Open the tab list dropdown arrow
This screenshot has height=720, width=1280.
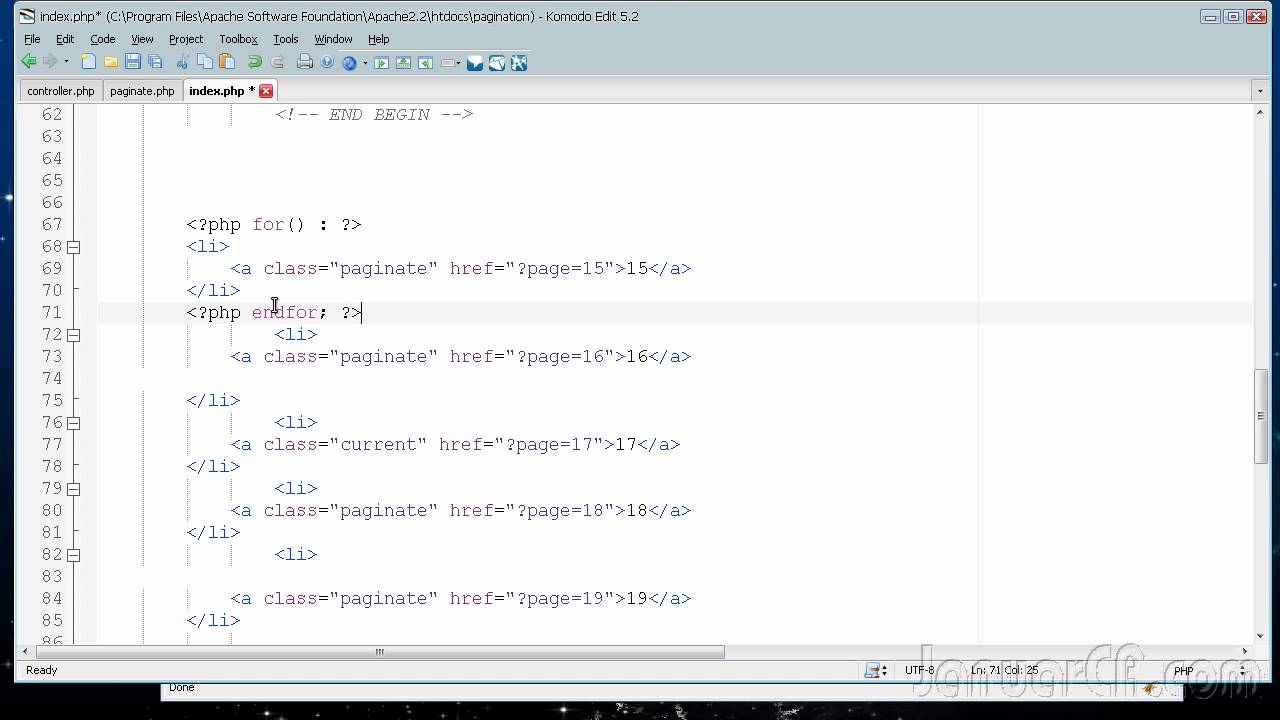(x=1259, y=91)
